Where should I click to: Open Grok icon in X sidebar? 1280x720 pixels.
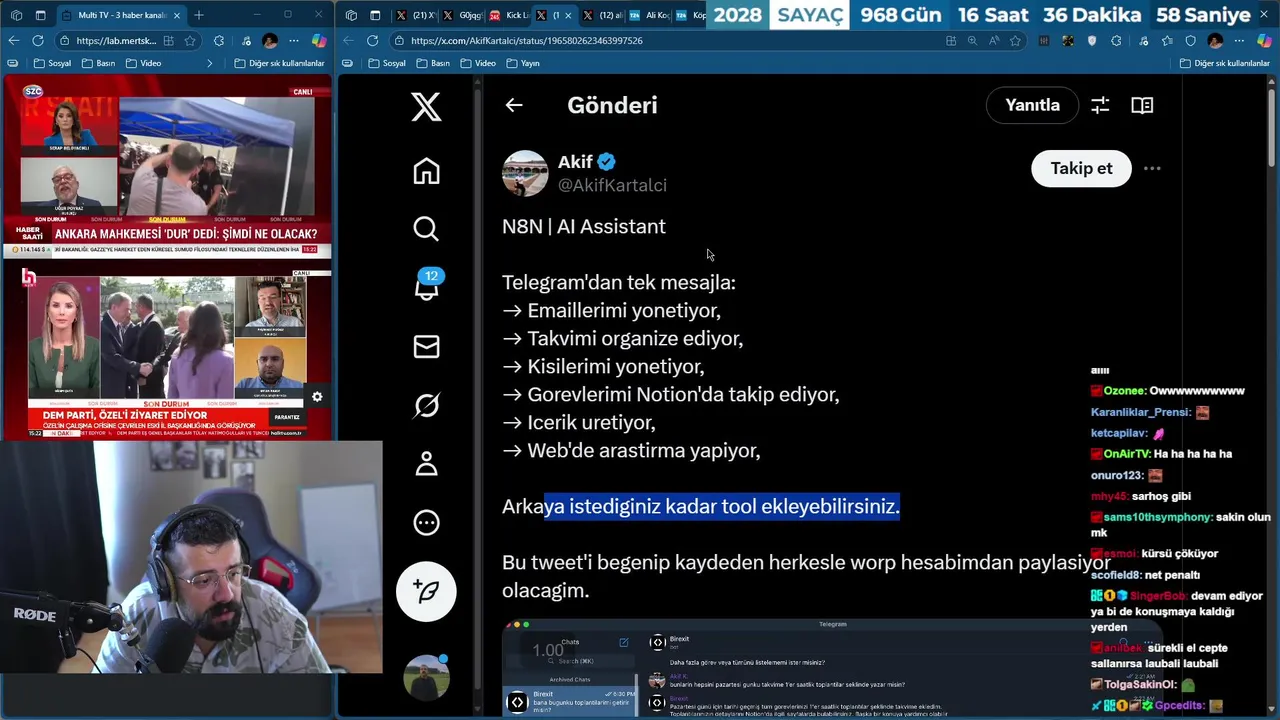click(x=426, y=405)
